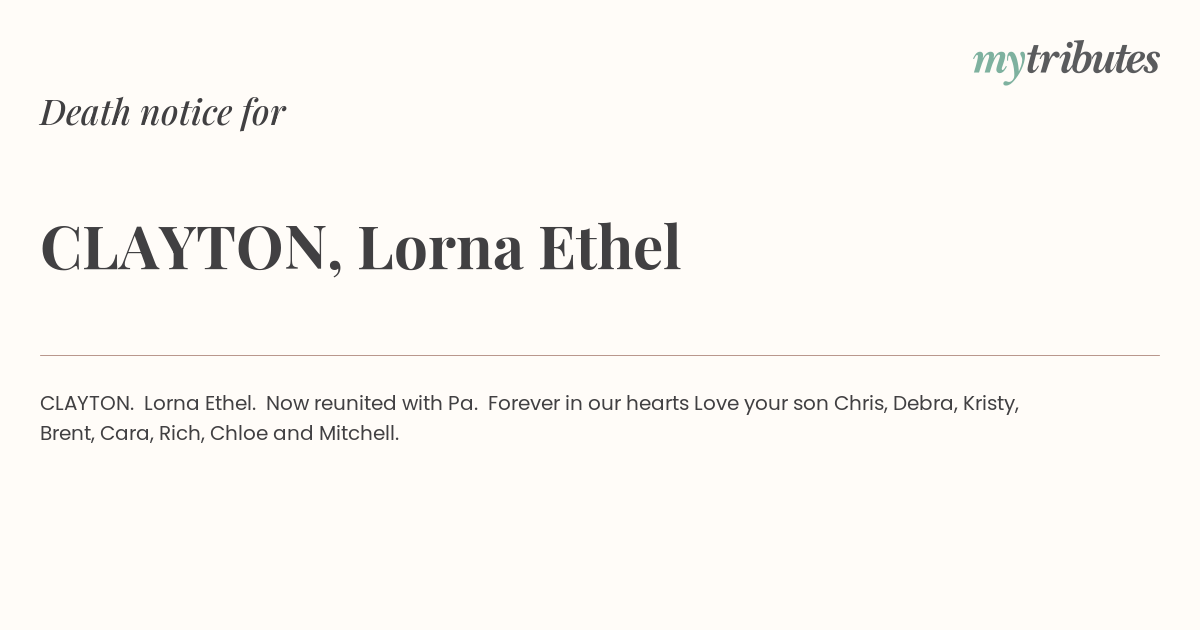Click the "tributes" part of the logo
The width and height of the screenshot is (1200, 630).
1093,59
